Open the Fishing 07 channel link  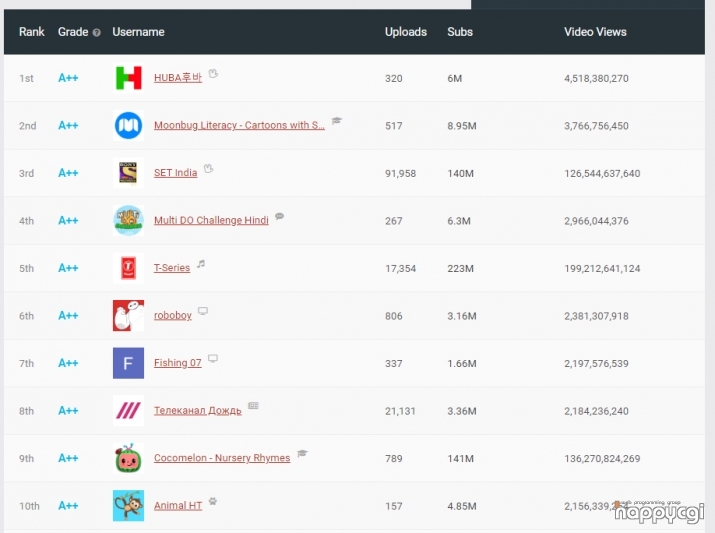177,363
